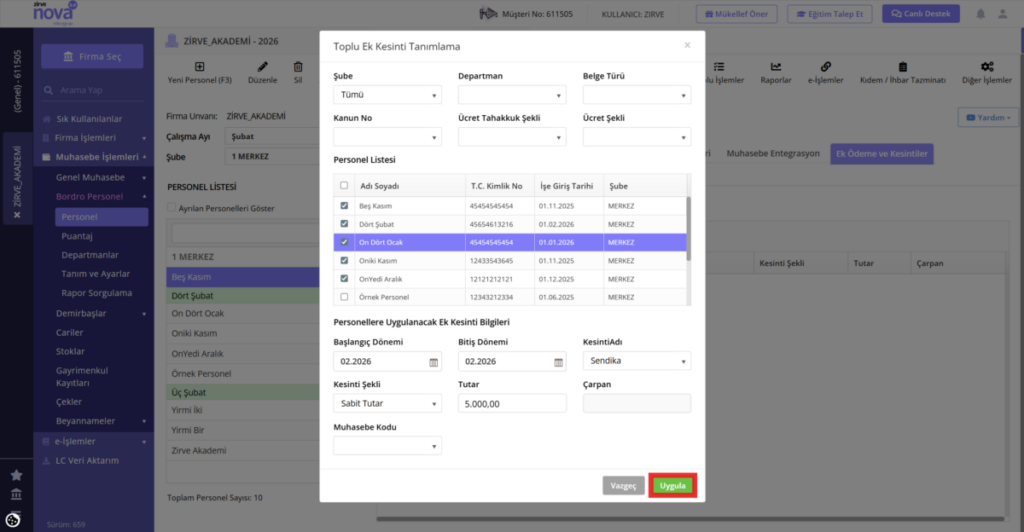
Task: Check Örnek Personel checkbox
Action: point(344,297)
